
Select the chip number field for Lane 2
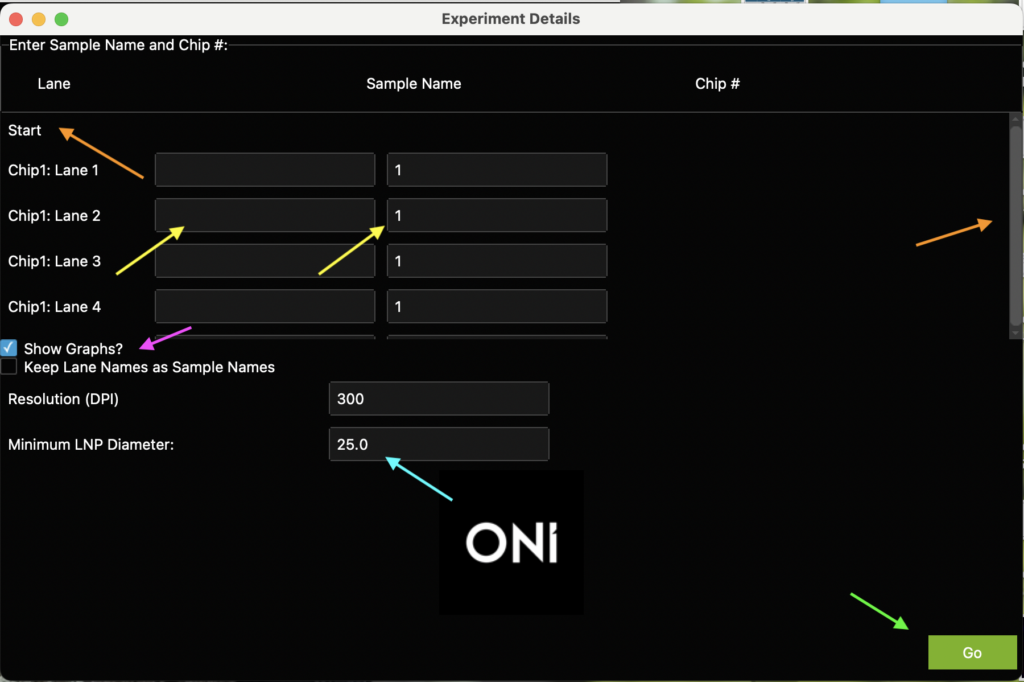tap(496, 215)
